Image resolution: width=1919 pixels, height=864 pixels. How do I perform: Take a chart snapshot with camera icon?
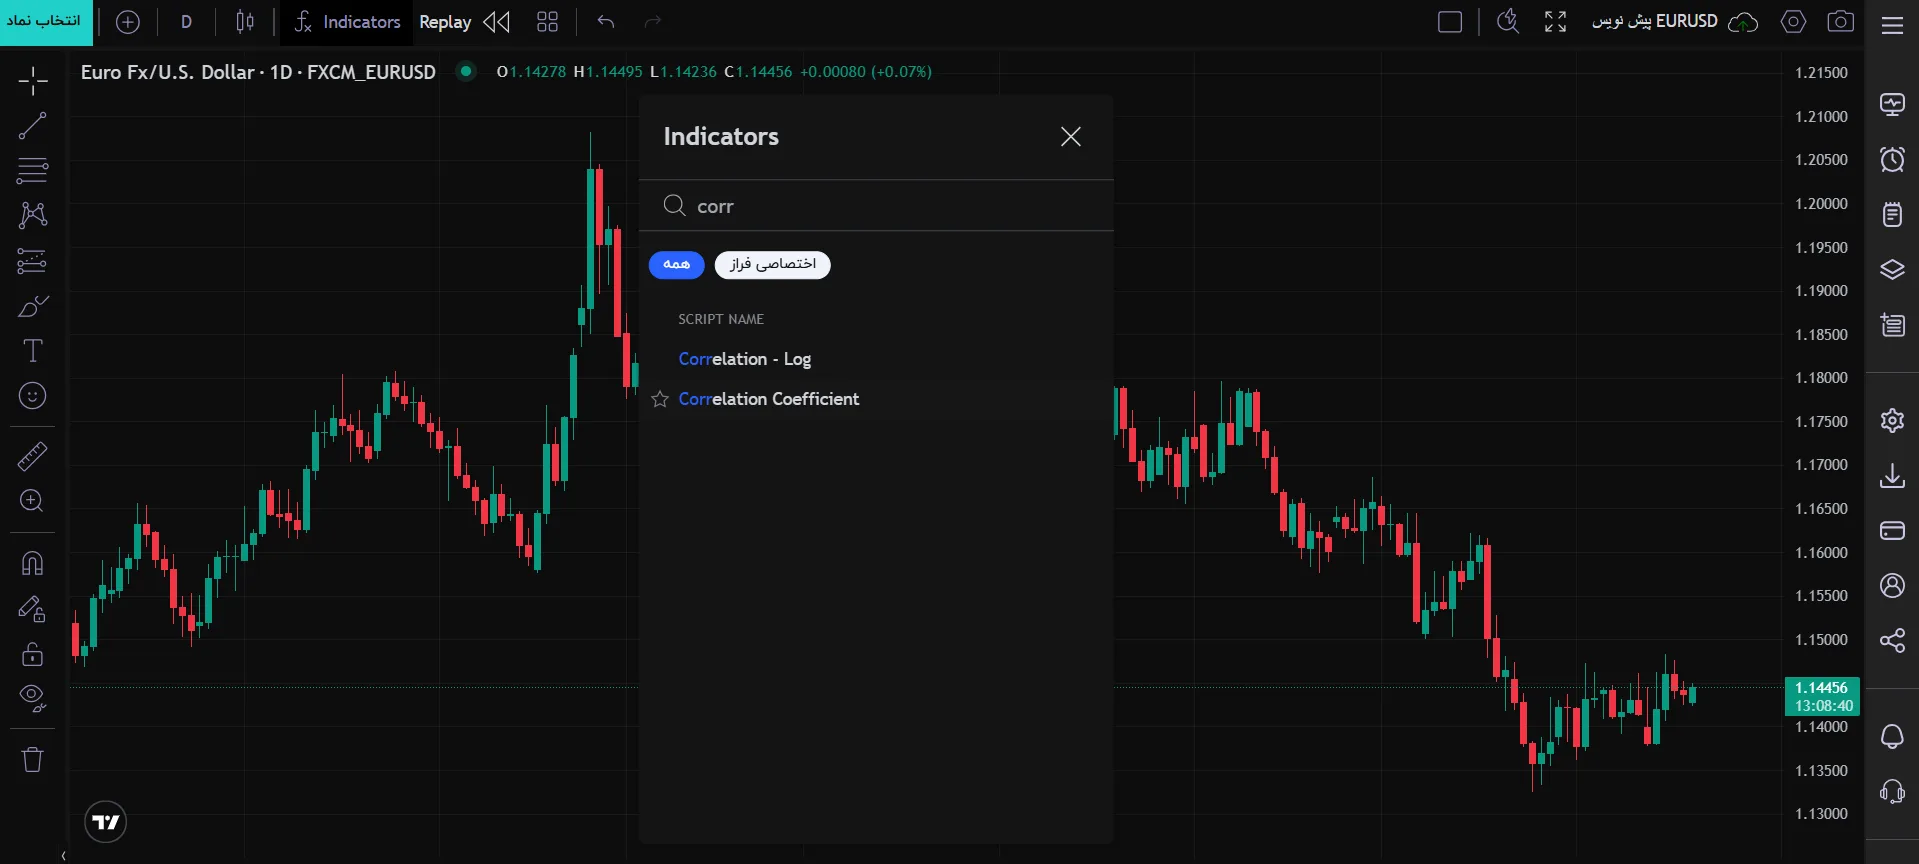1840,22
